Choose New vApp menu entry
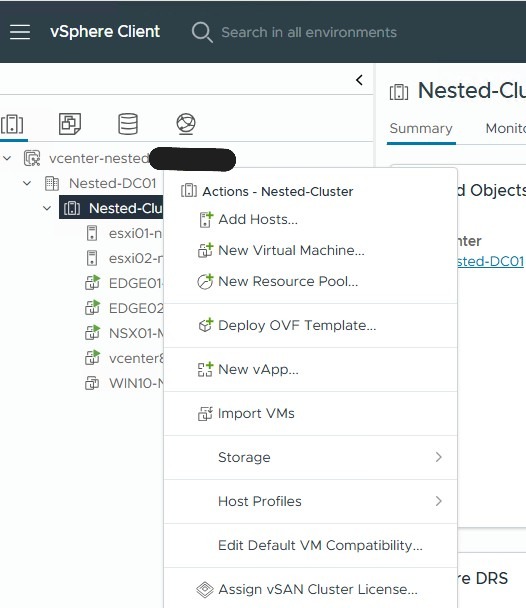The height and width of the screenshot is (608, 526). 310,370
